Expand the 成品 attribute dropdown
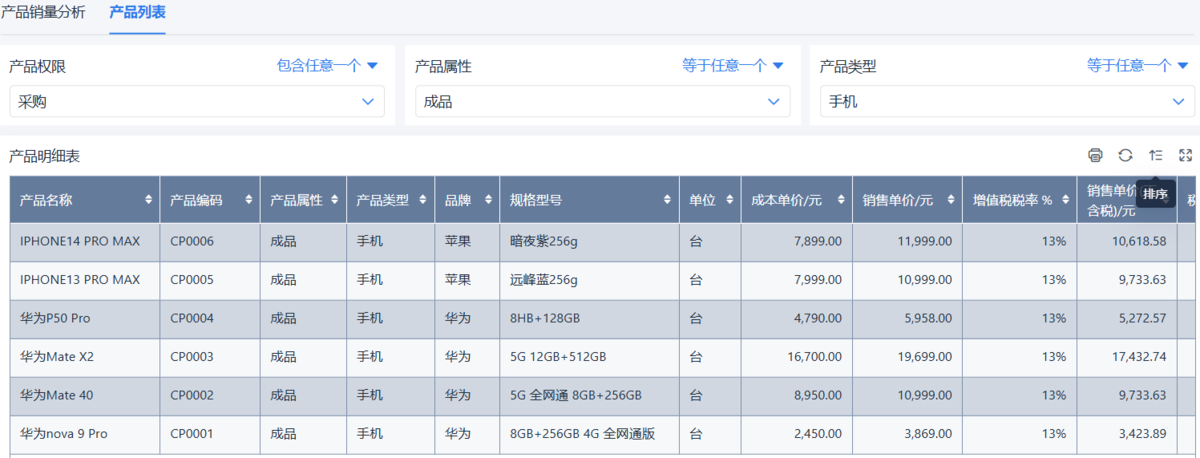This screenshot has width=1200, height=458. (x=602, y=101)
